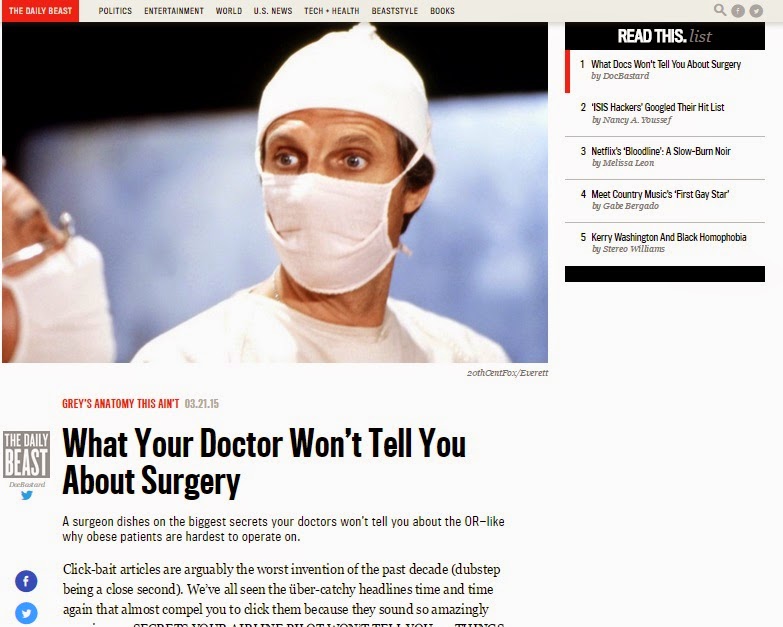Screen dimensions: 783x627
Task: Share article via blue Facebook circle button
Action: 26,581
